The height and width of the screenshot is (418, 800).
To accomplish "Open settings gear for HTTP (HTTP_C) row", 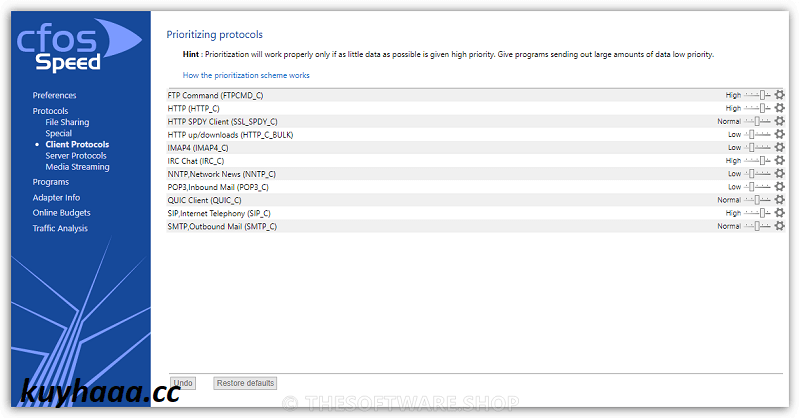I will click(779, 108).
